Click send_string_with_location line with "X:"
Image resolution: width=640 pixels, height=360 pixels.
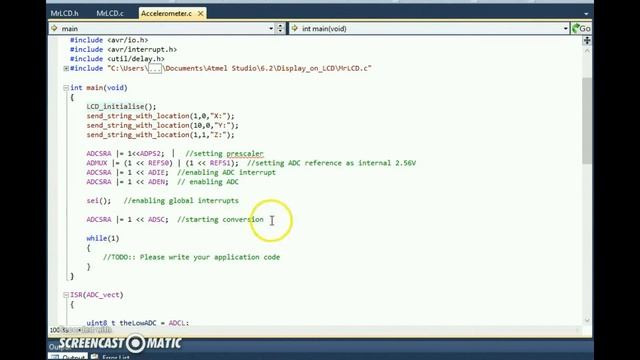point(160,116)
